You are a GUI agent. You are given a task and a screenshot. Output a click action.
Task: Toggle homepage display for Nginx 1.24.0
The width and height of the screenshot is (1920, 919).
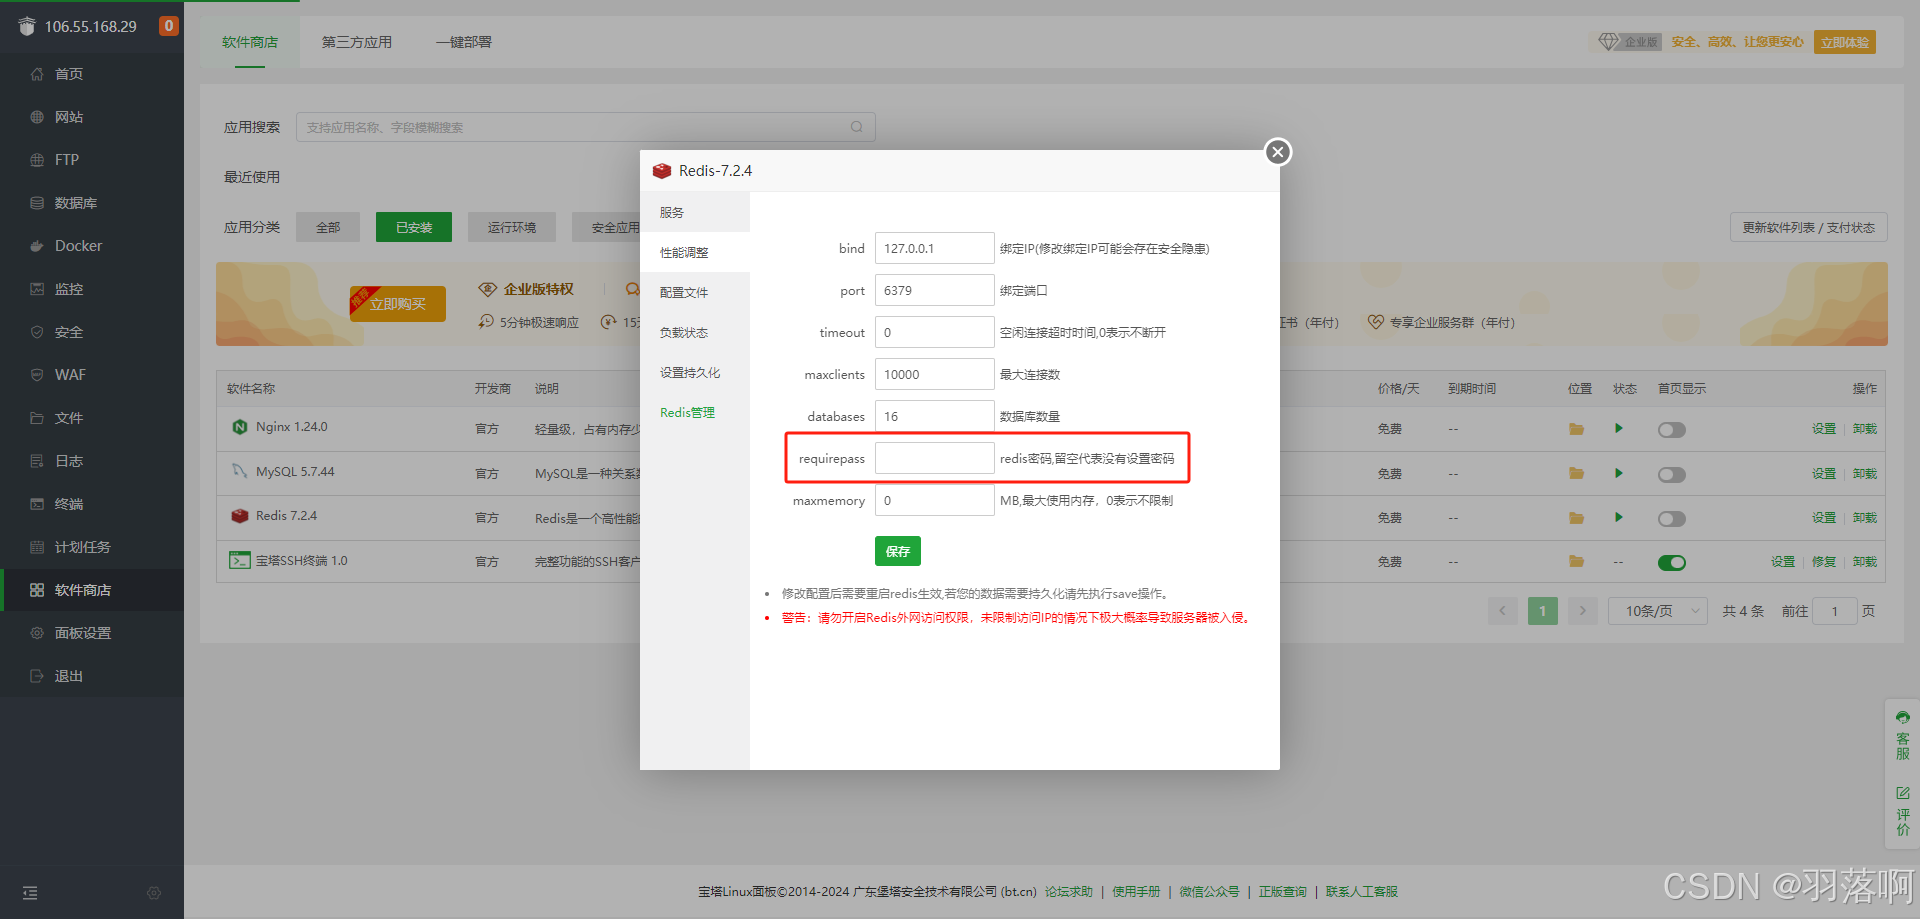tap(1671, 430)
